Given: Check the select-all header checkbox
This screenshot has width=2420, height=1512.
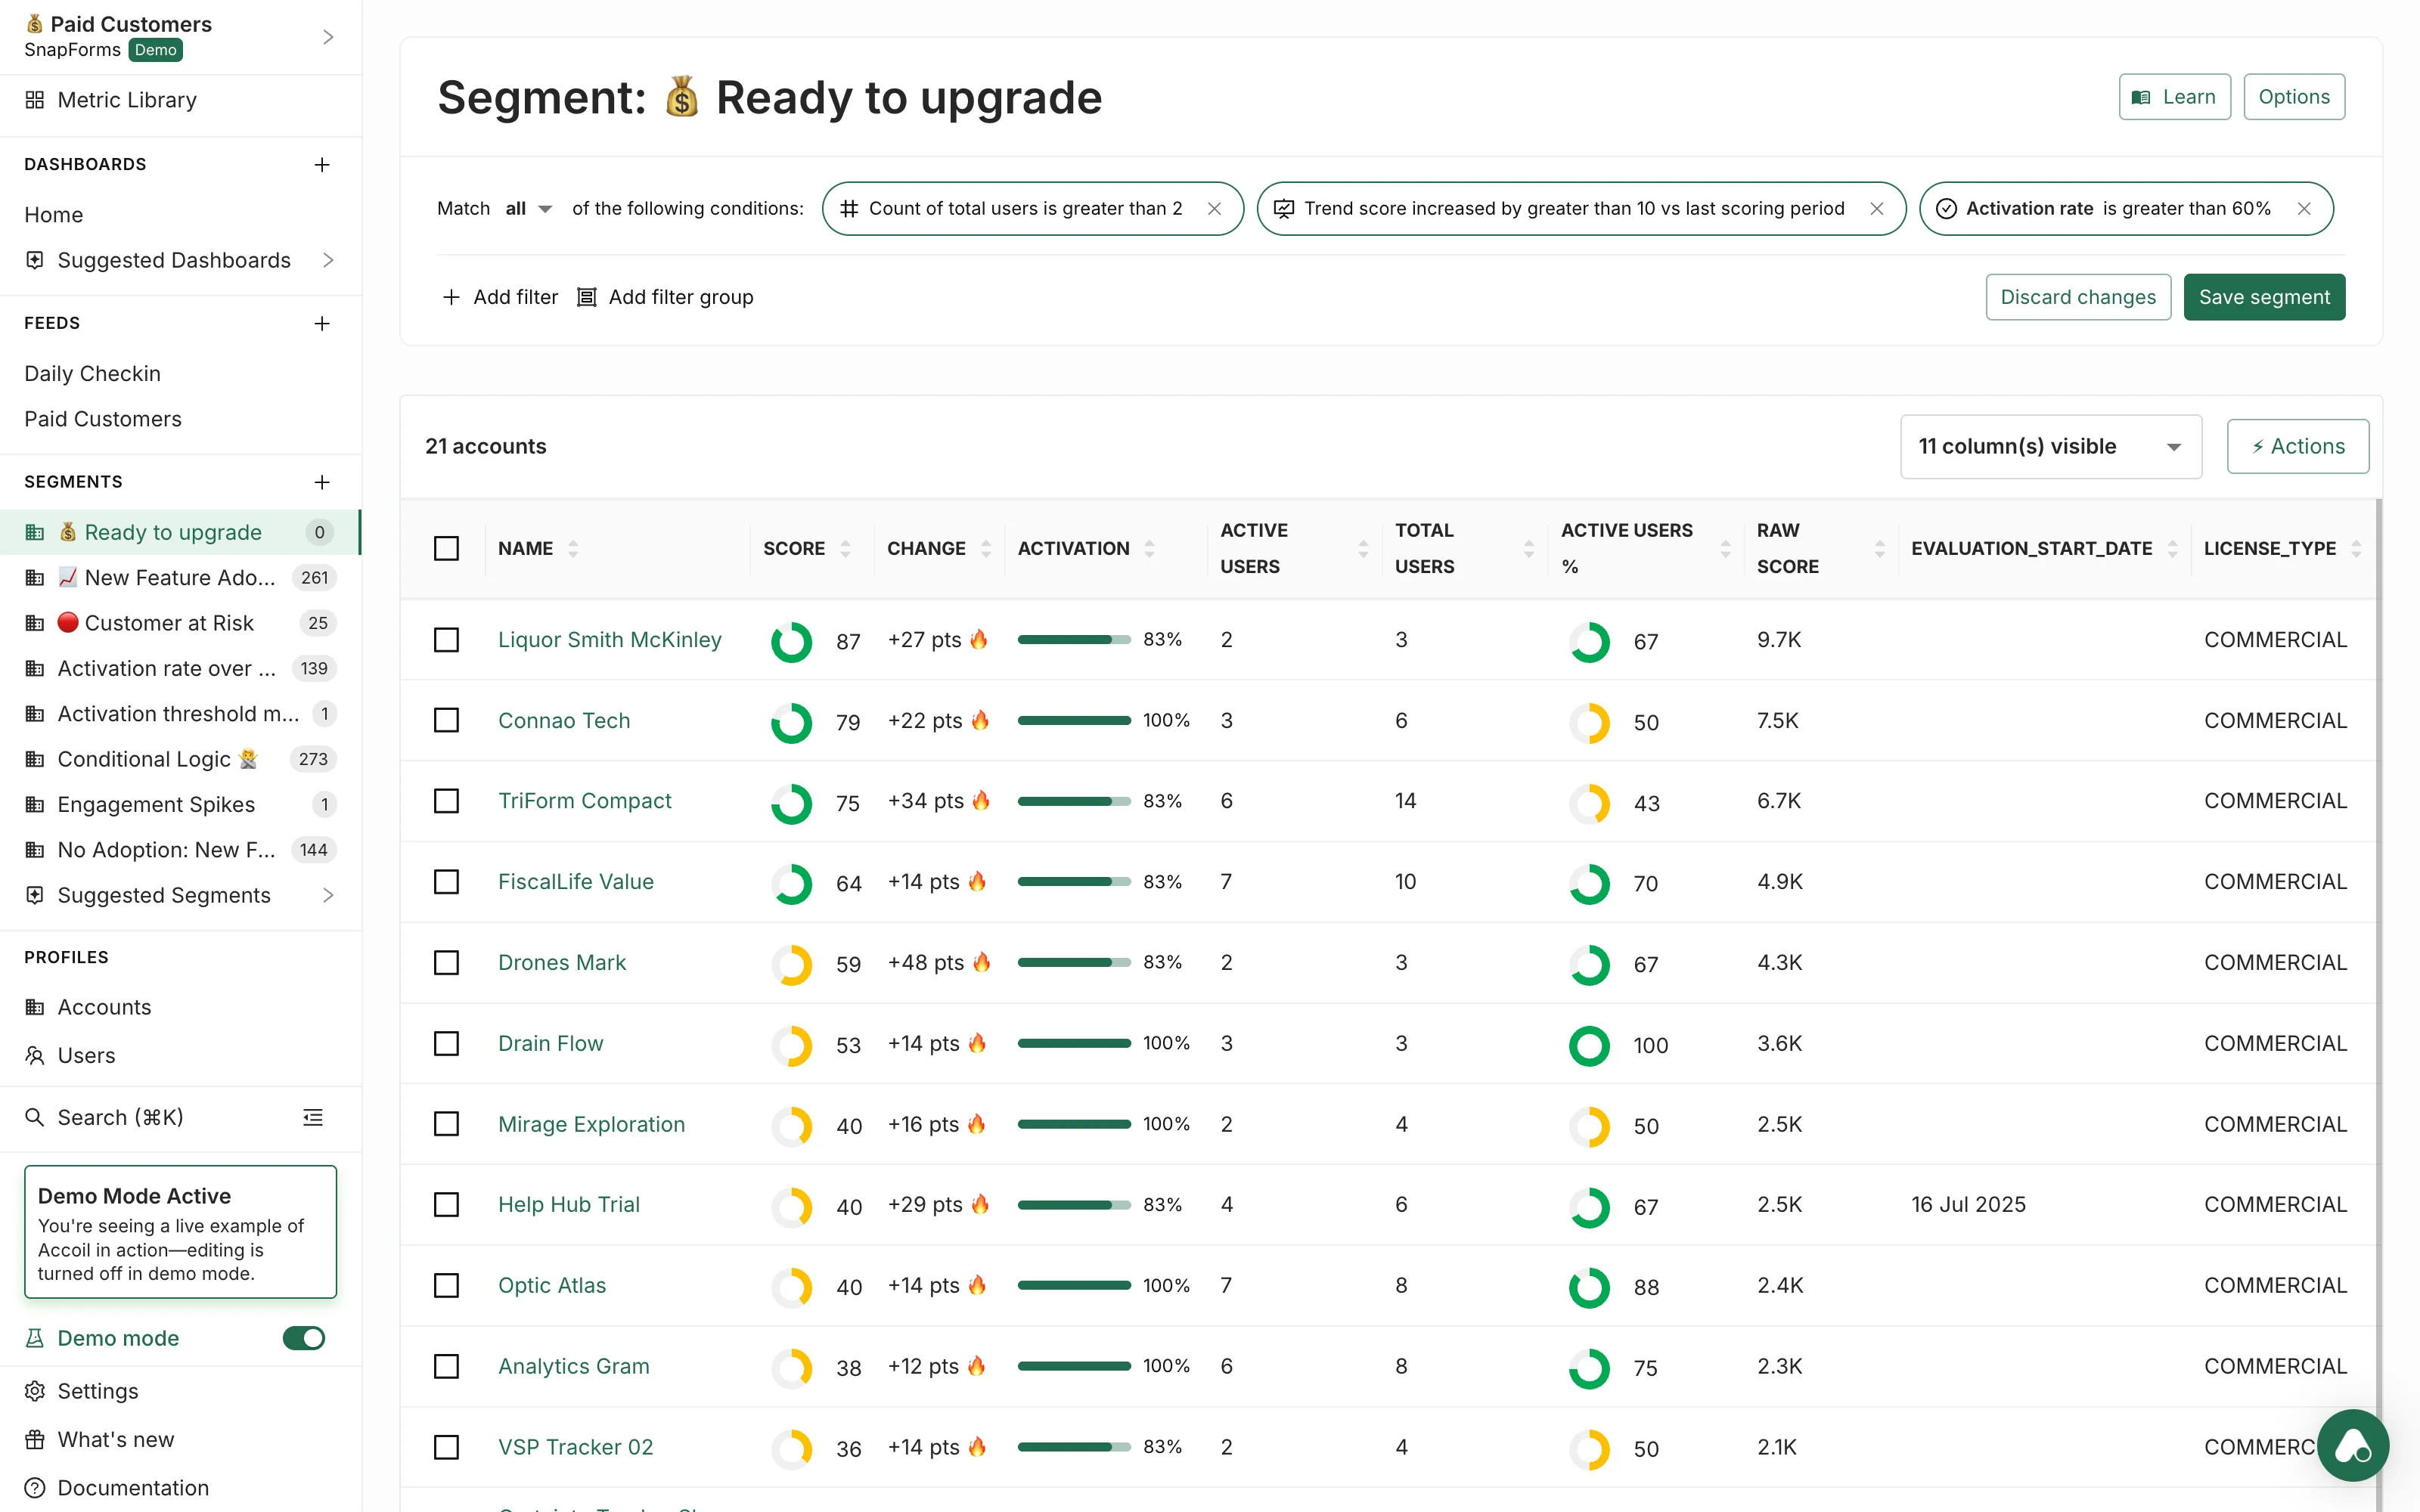Looking at the screenshot, I should click(x=446, y=548).
